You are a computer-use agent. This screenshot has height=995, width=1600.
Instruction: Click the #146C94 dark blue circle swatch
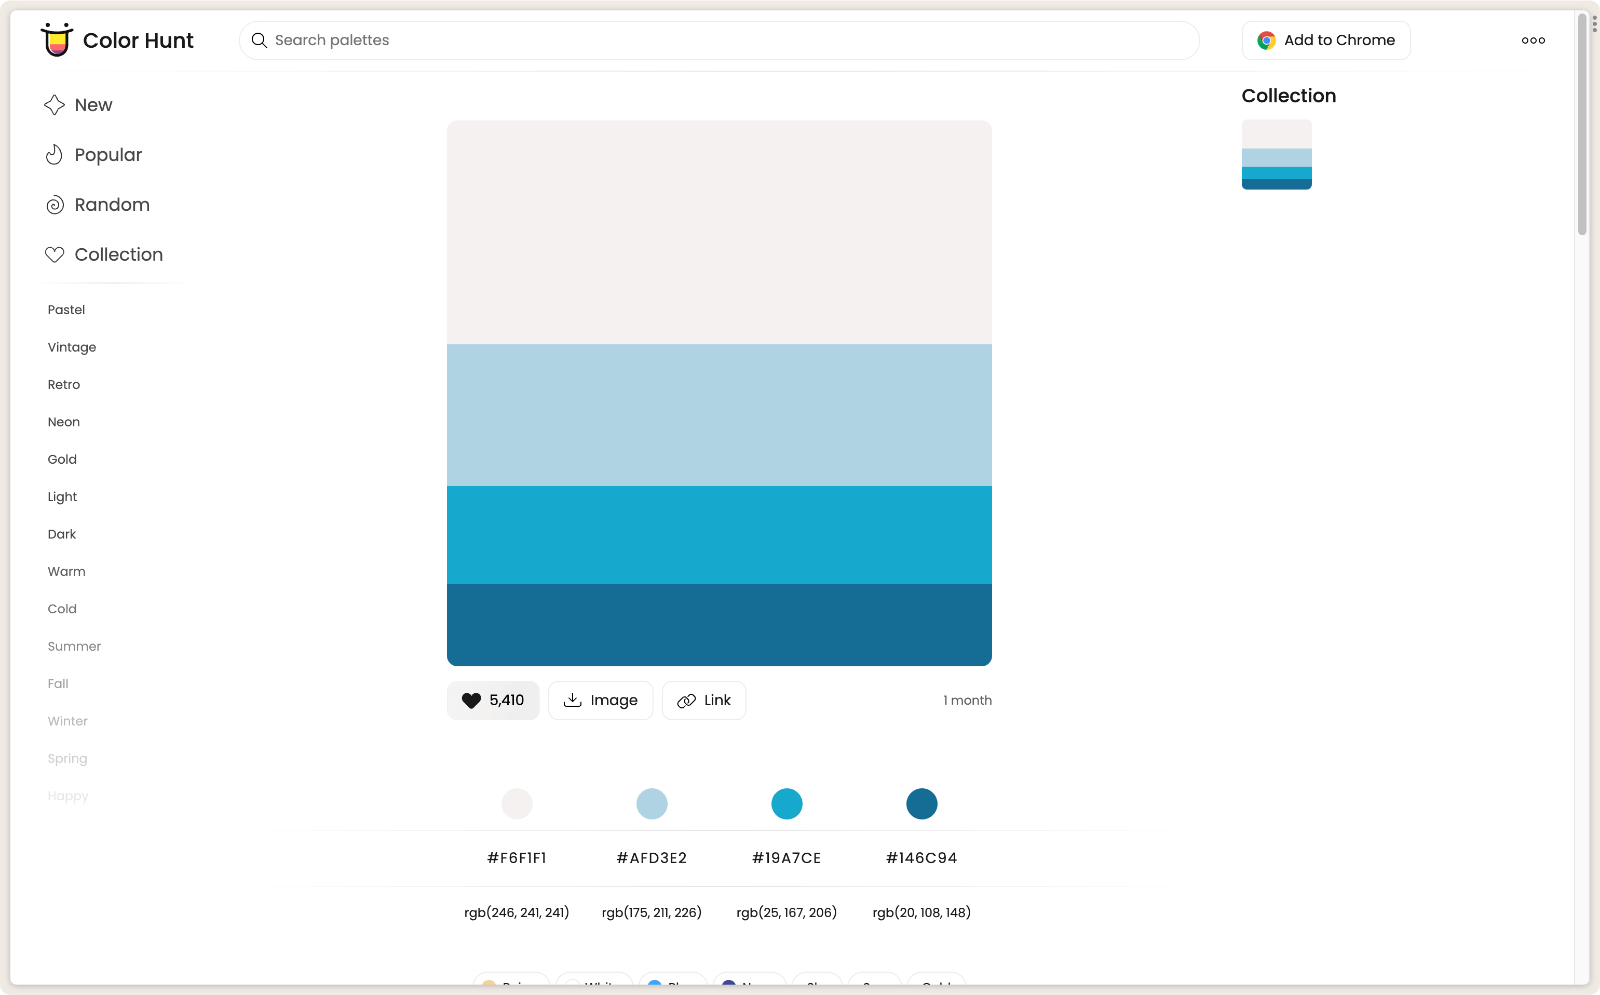(x=922, y=804)
